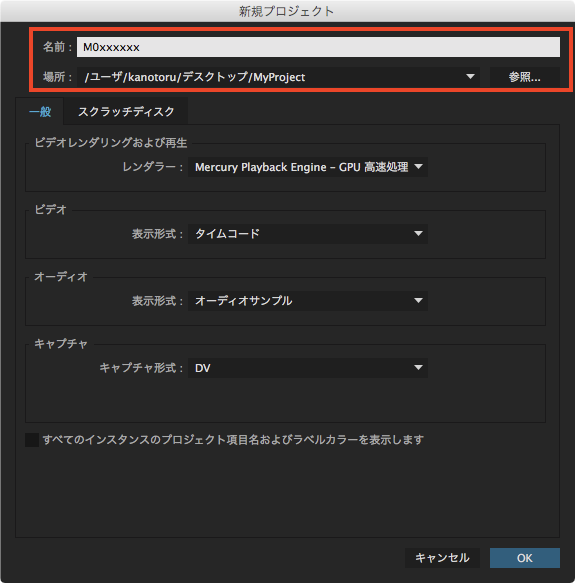This screenshot has height=583, width=575.
Task: Open the オーディオサンプル display format dropdown
Action: pos(308,301)
